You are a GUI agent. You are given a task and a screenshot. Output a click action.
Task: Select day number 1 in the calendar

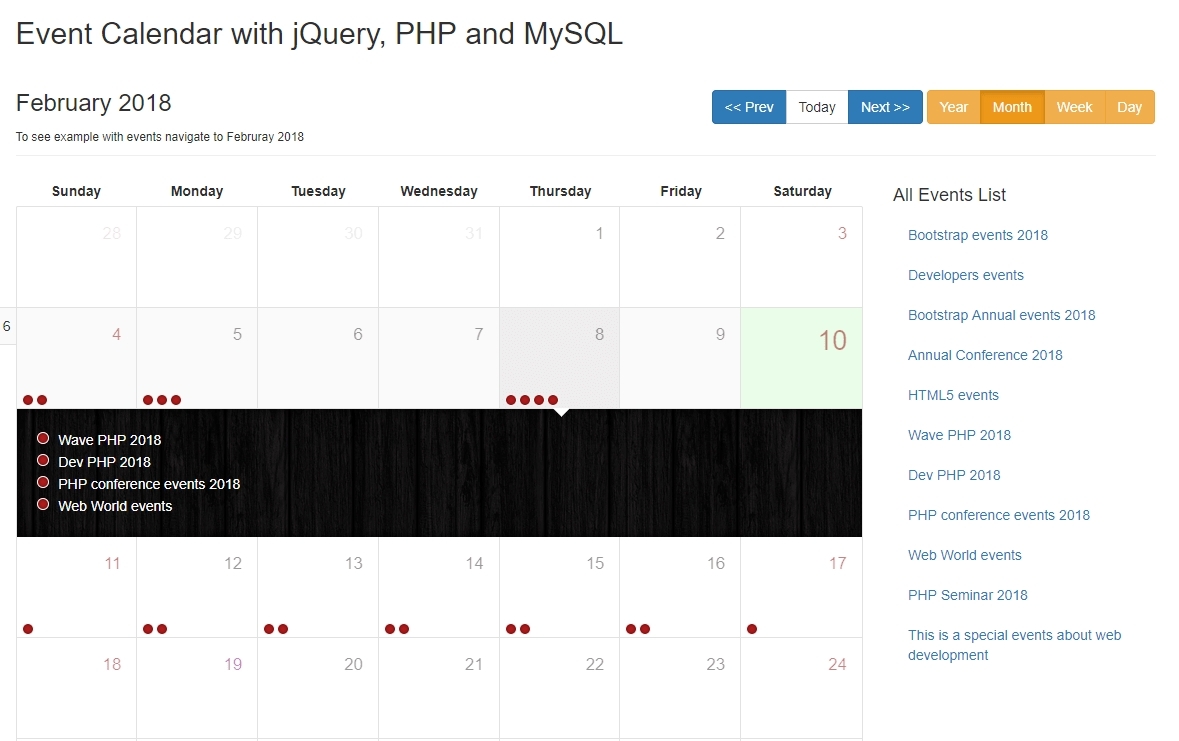coord(599,233)
